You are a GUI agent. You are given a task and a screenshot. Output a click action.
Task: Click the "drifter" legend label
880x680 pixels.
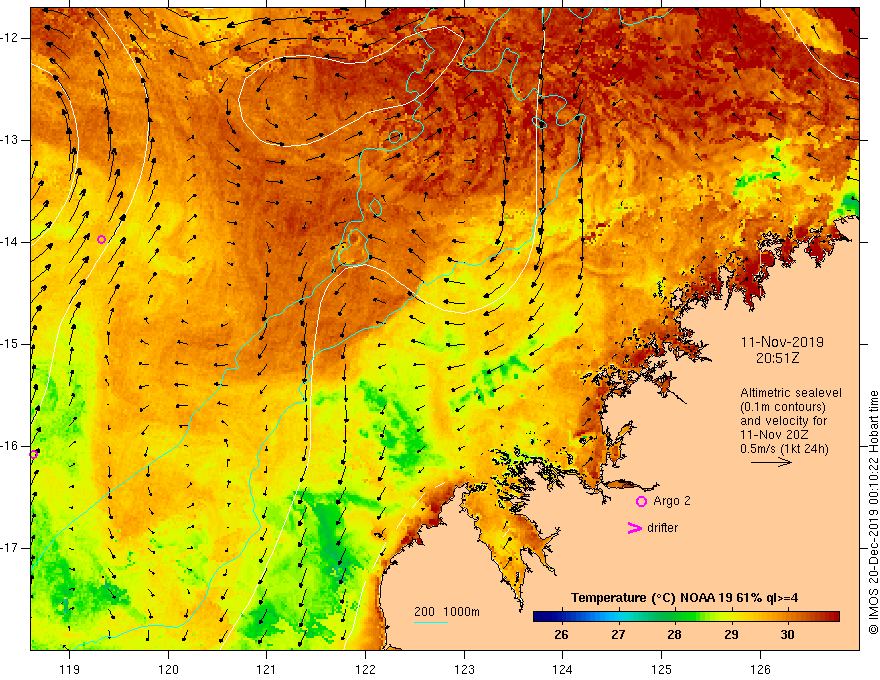tap(662, 527)
